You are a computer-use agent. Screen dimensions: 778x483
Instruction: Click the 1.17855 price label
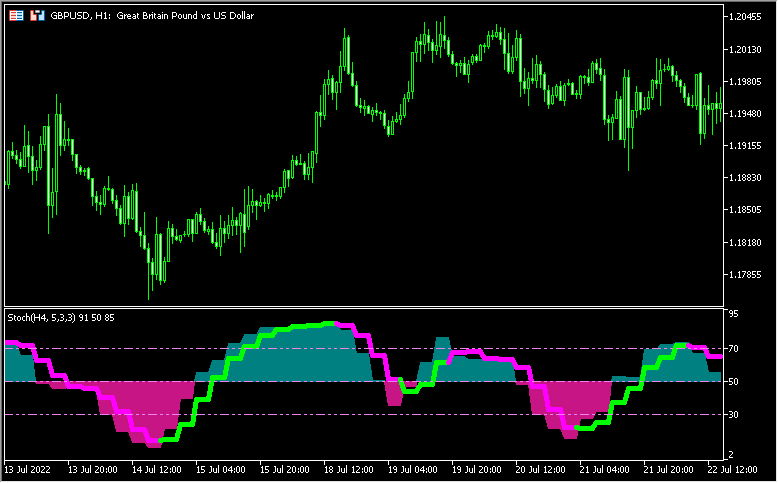tap(745, 275)
